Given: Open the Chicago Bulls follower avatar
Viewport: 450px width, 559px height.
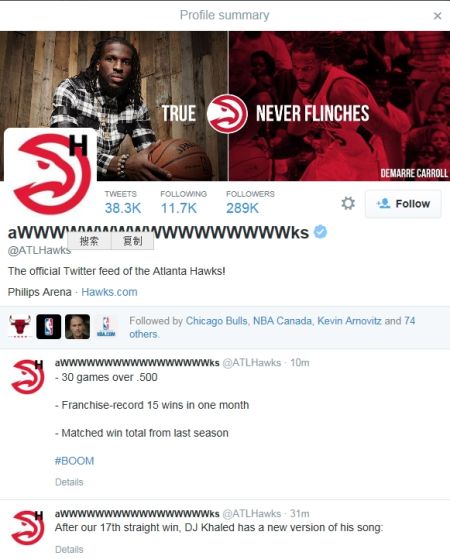Looking at the screenshot, I should click(20, 327).
